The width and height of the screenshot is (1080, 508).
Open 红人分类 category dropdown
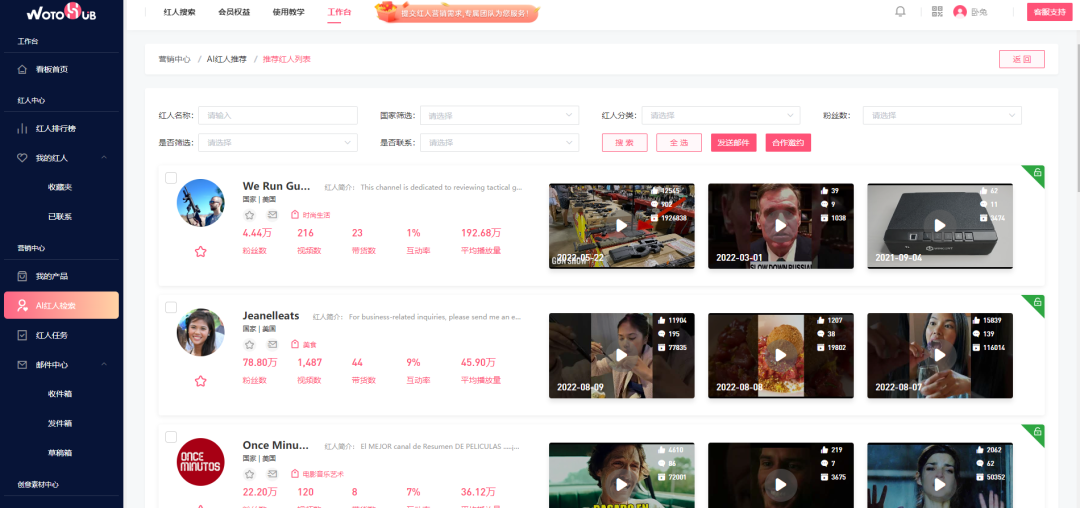click(721, 116)
